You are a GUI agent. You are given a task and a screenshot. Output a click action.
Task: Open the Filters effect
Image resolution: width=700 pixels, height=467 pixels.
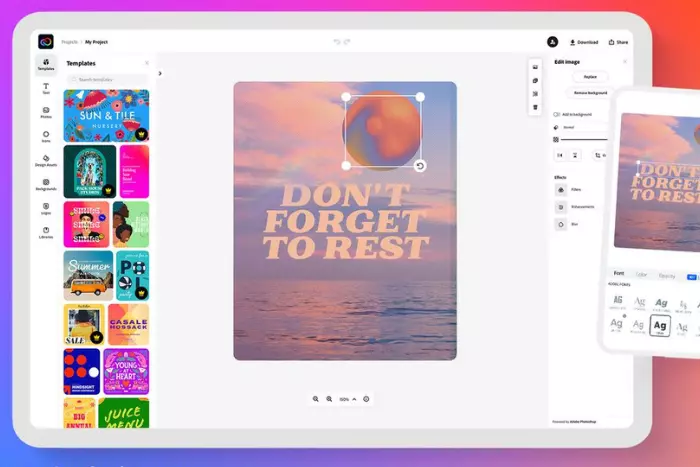coord(569,190)
